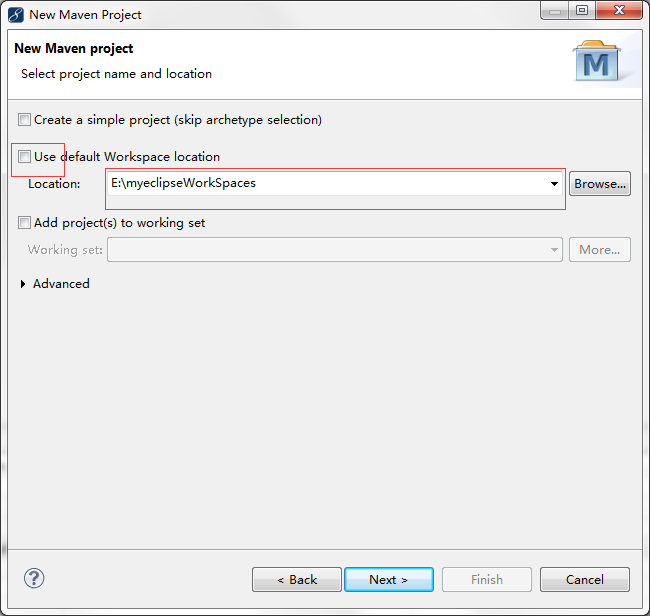Enable Create a simple project checkbox
The image size is (650, 616).
pyautogui.click(x=25, y=120)
